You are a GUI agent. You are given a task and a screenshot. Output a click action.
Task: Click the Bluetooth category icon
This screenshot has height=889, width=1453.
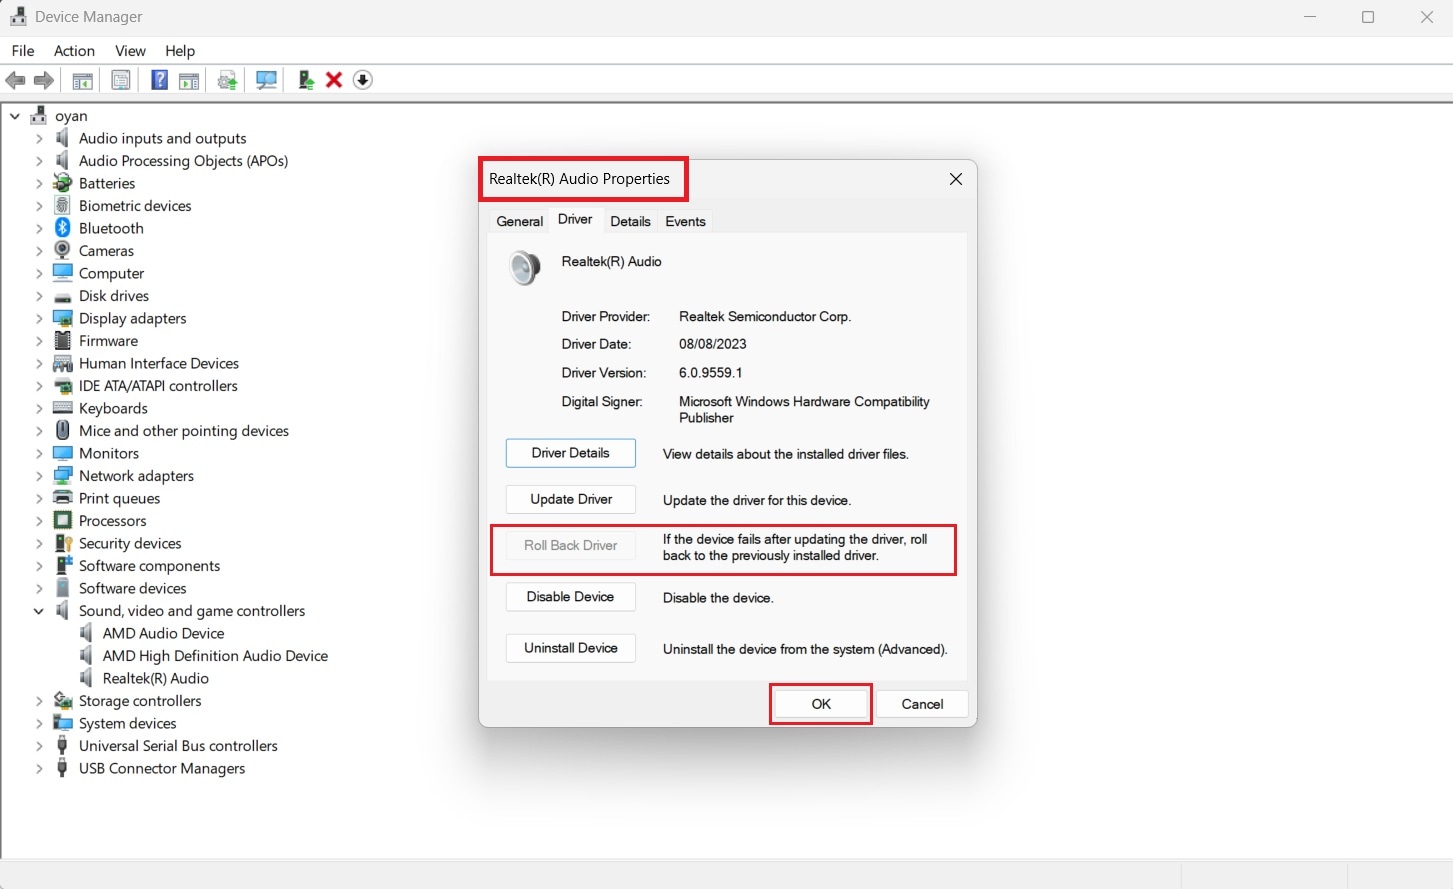(63, 228)
